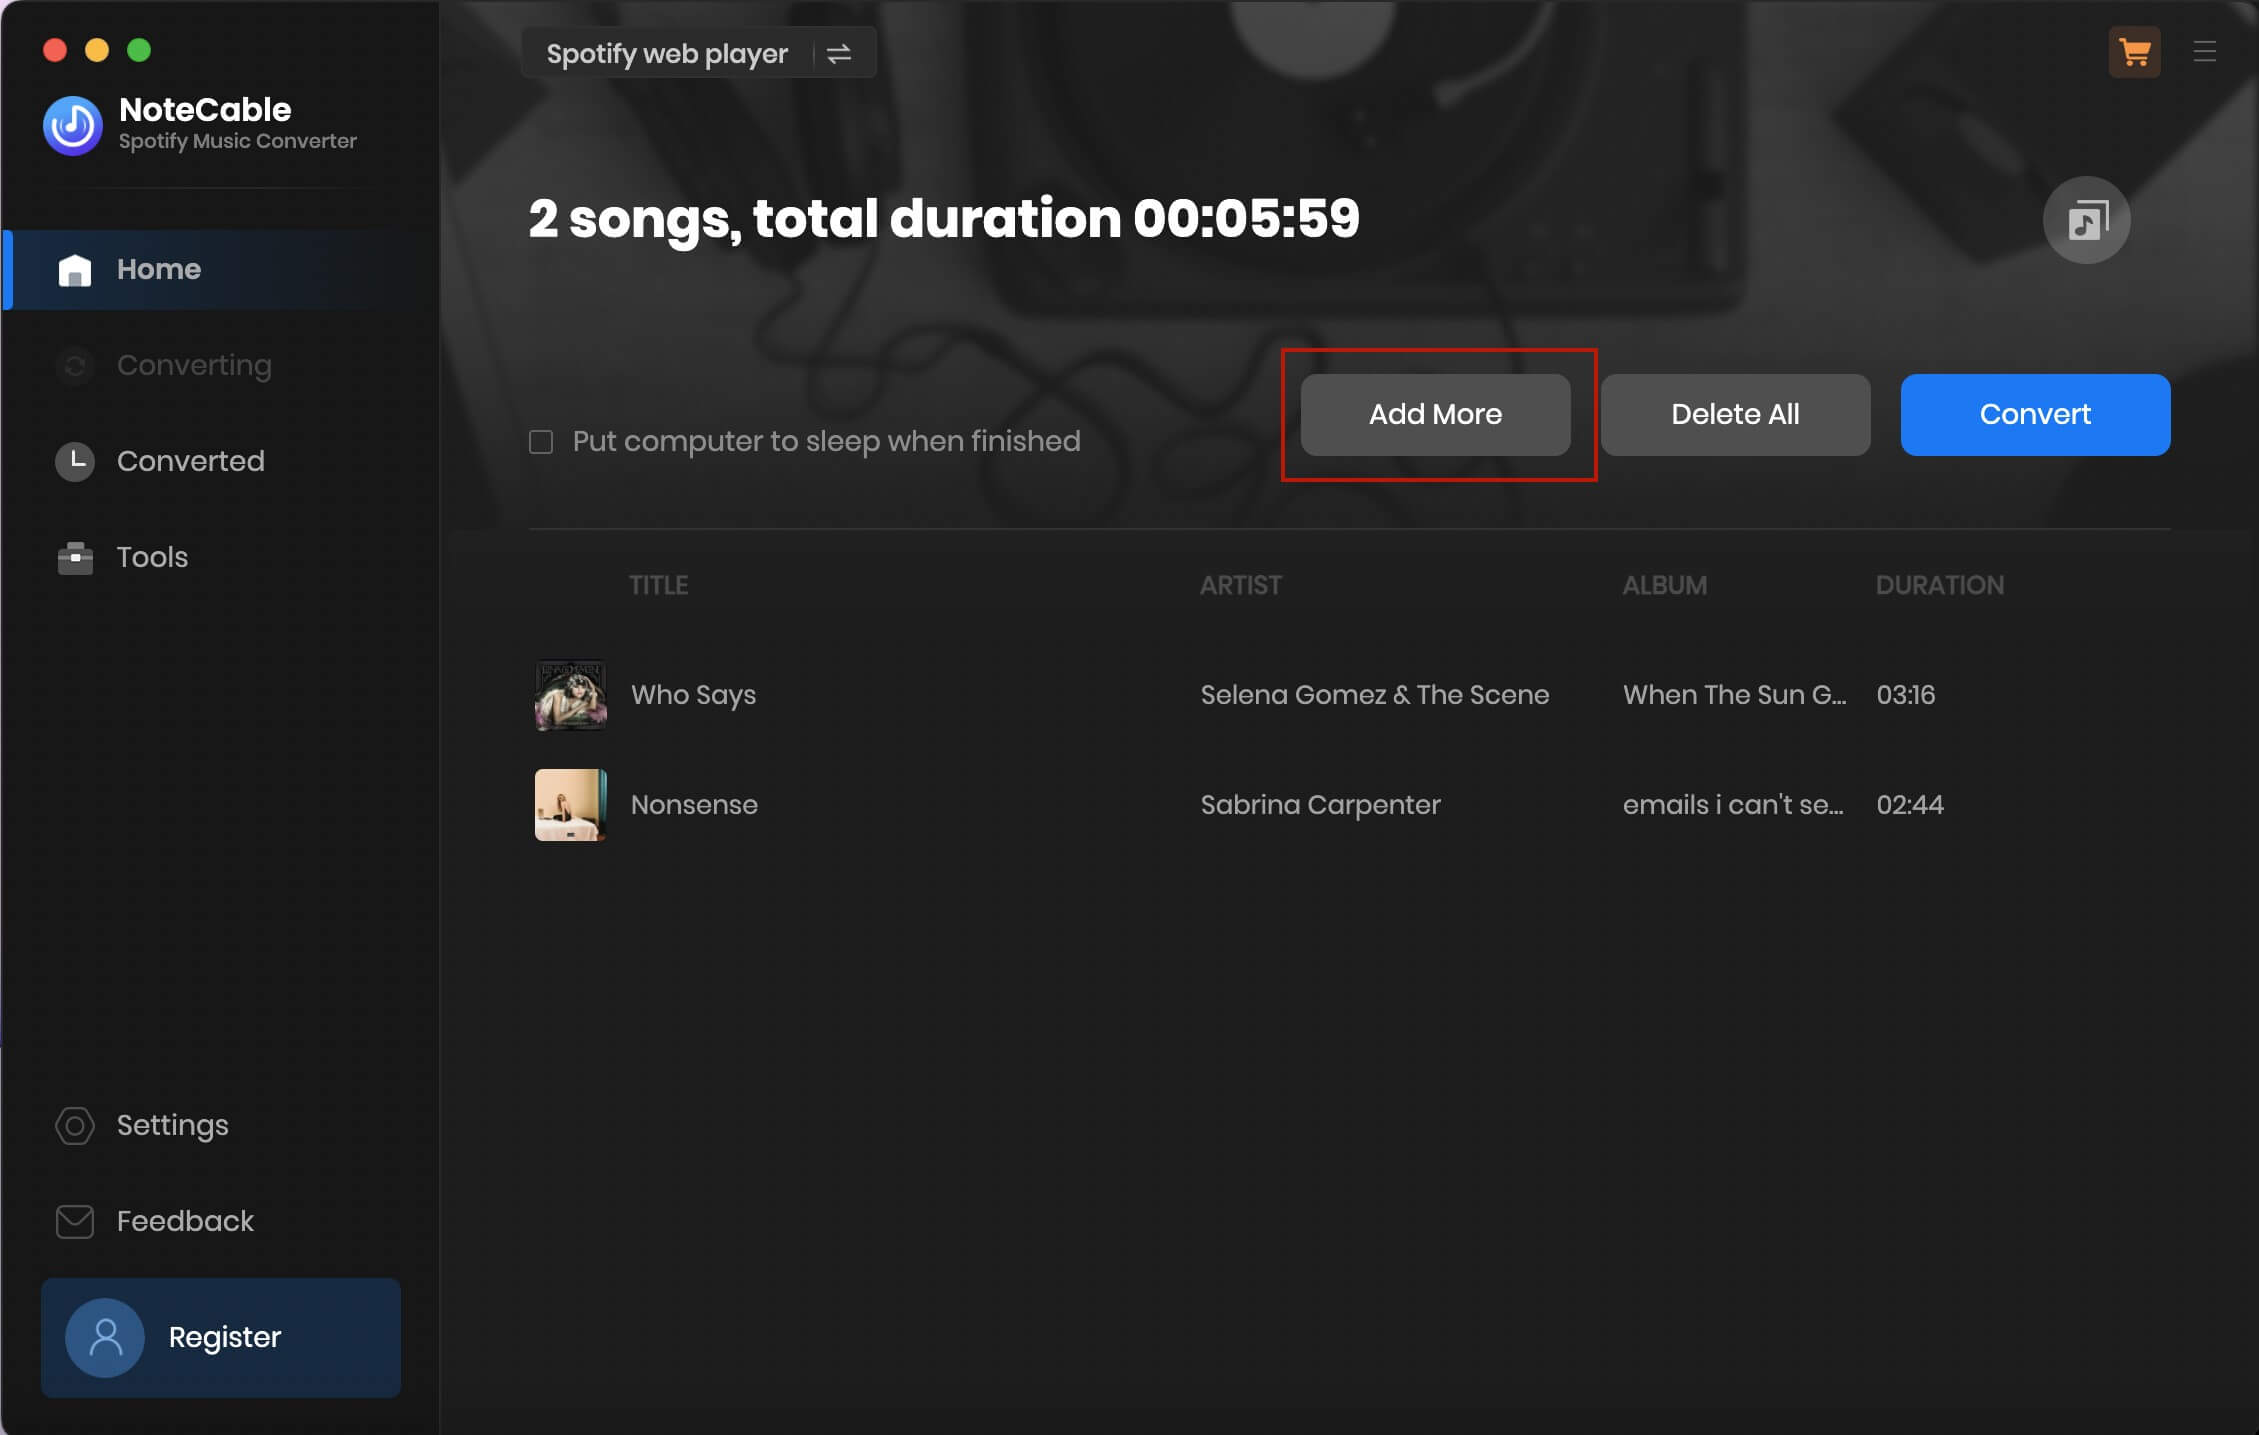
Task: Click the Converting spinner icon
Action: pyautogui.click(x=75, y=365)
